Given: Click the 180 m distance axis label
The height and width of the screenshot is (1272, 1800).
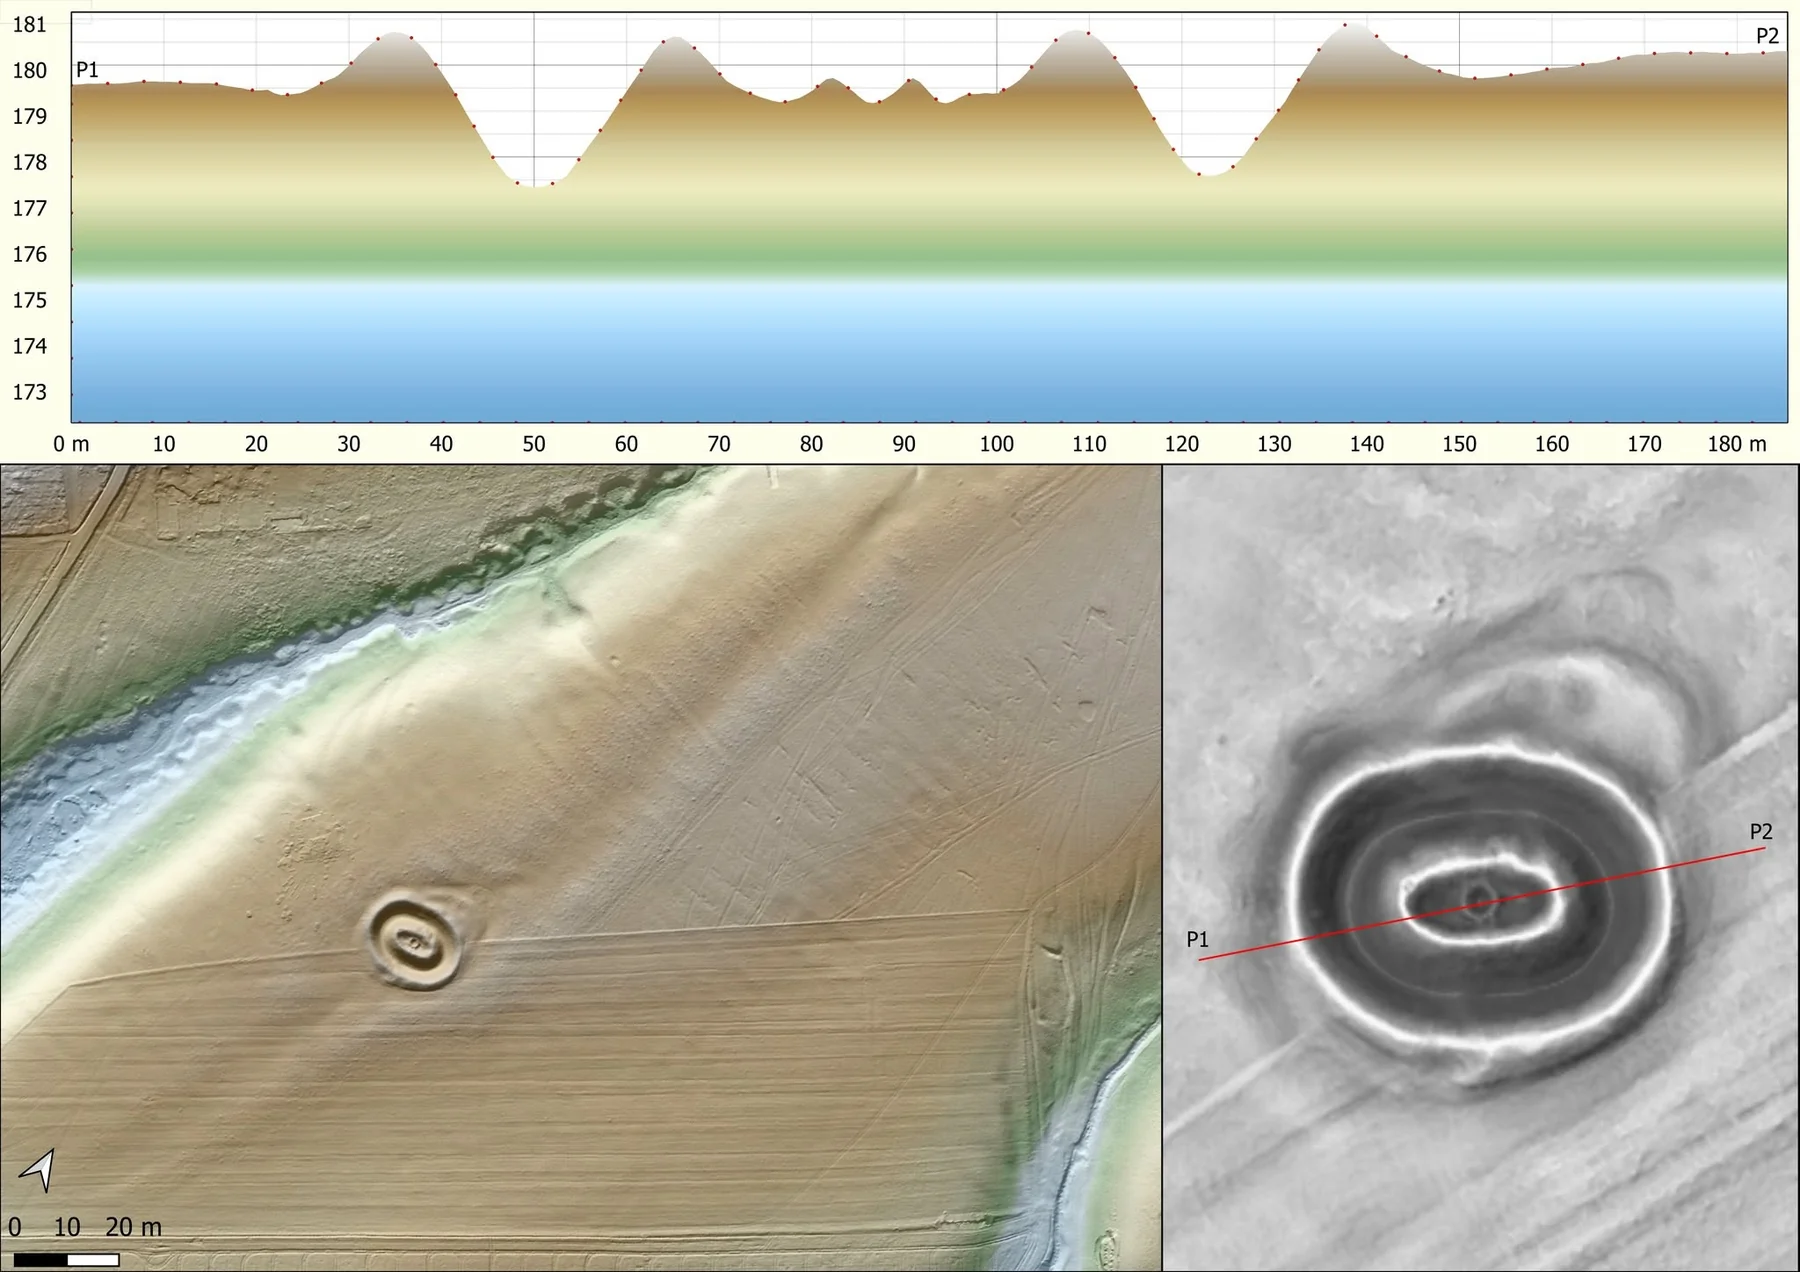Looking at the screenshot, I should click(1737, 444).
